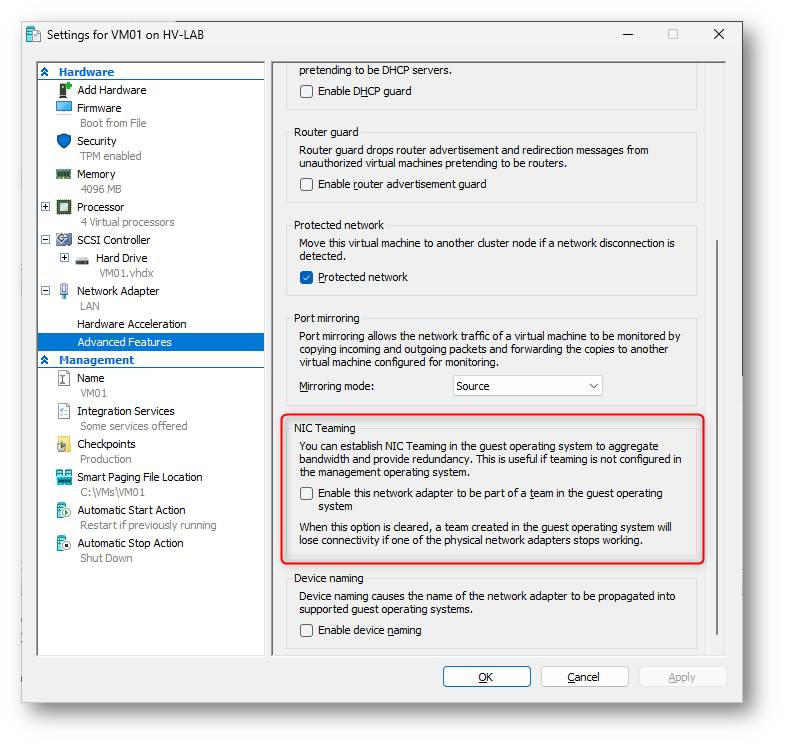Enable DHCP guard checkbox
This screenshot has height=745, width=785.
click(306, 91)
